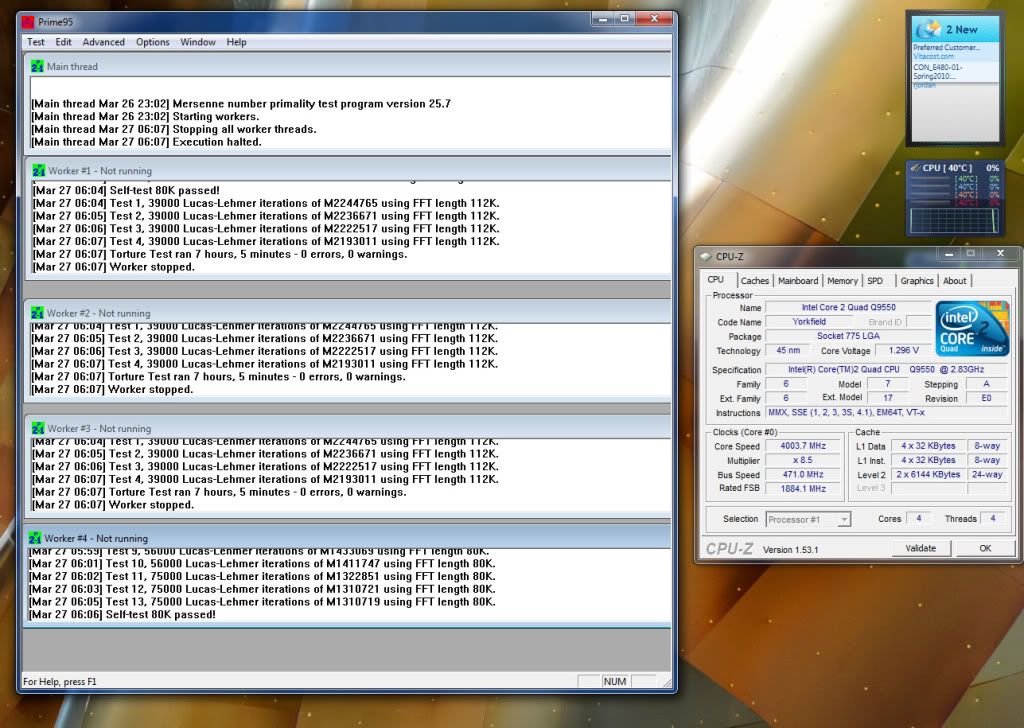Click the Threads count field
Viewport: 1024px width, 728px height.
click(993, 518)
